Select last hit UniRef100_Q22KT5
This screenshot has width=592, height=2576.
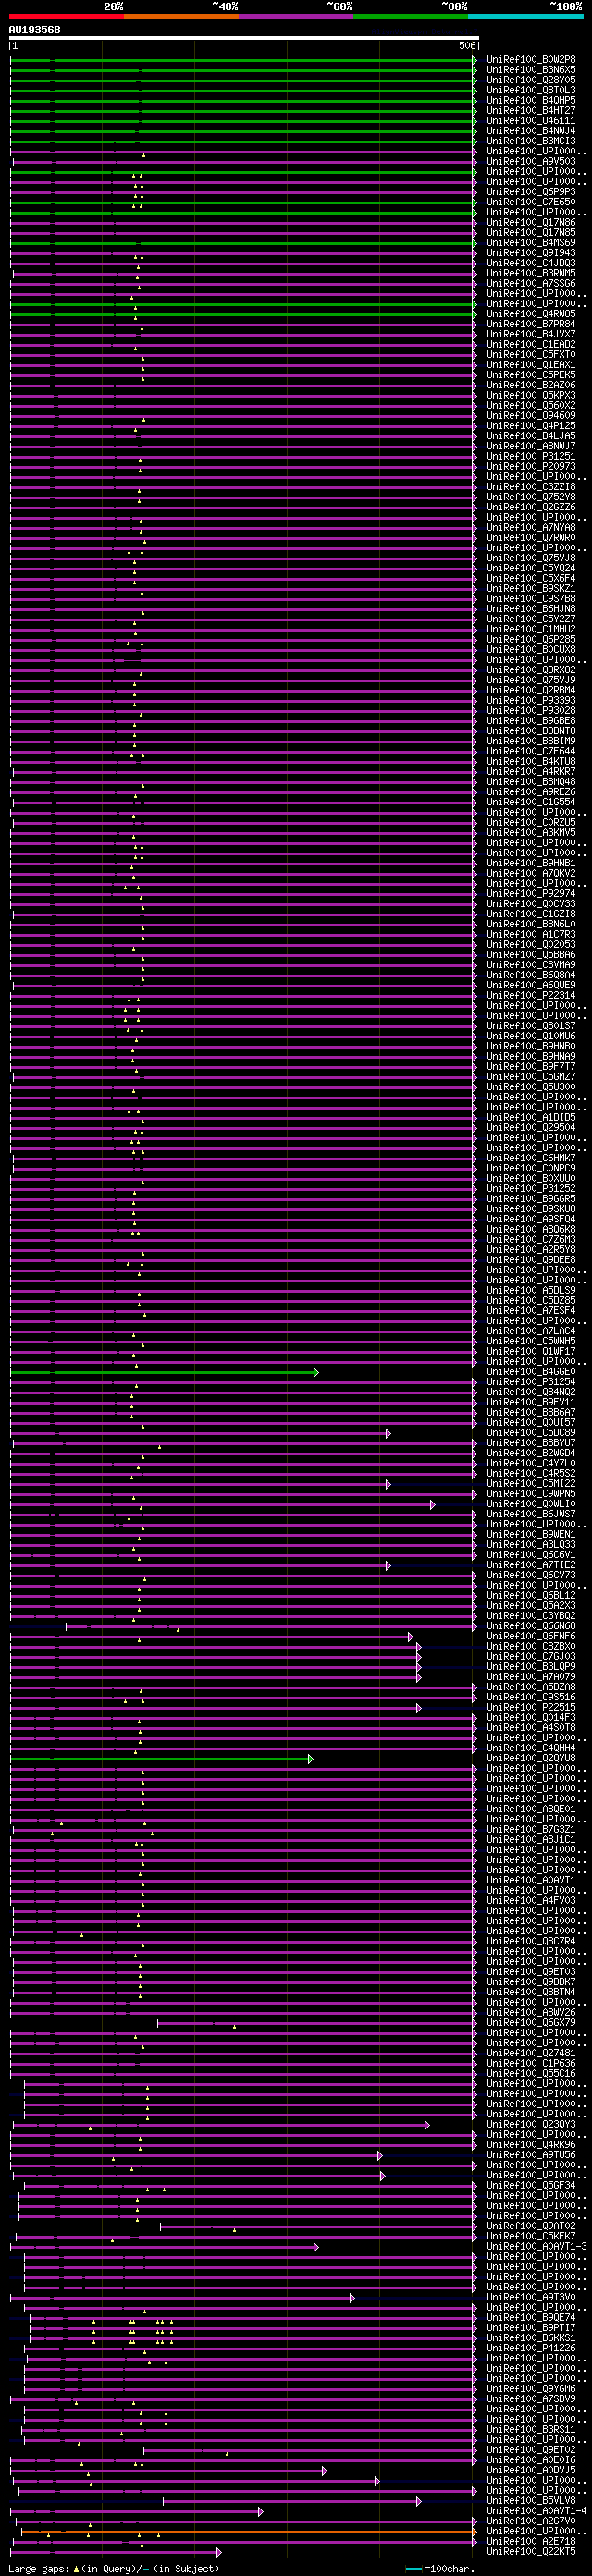[531, 2551]
